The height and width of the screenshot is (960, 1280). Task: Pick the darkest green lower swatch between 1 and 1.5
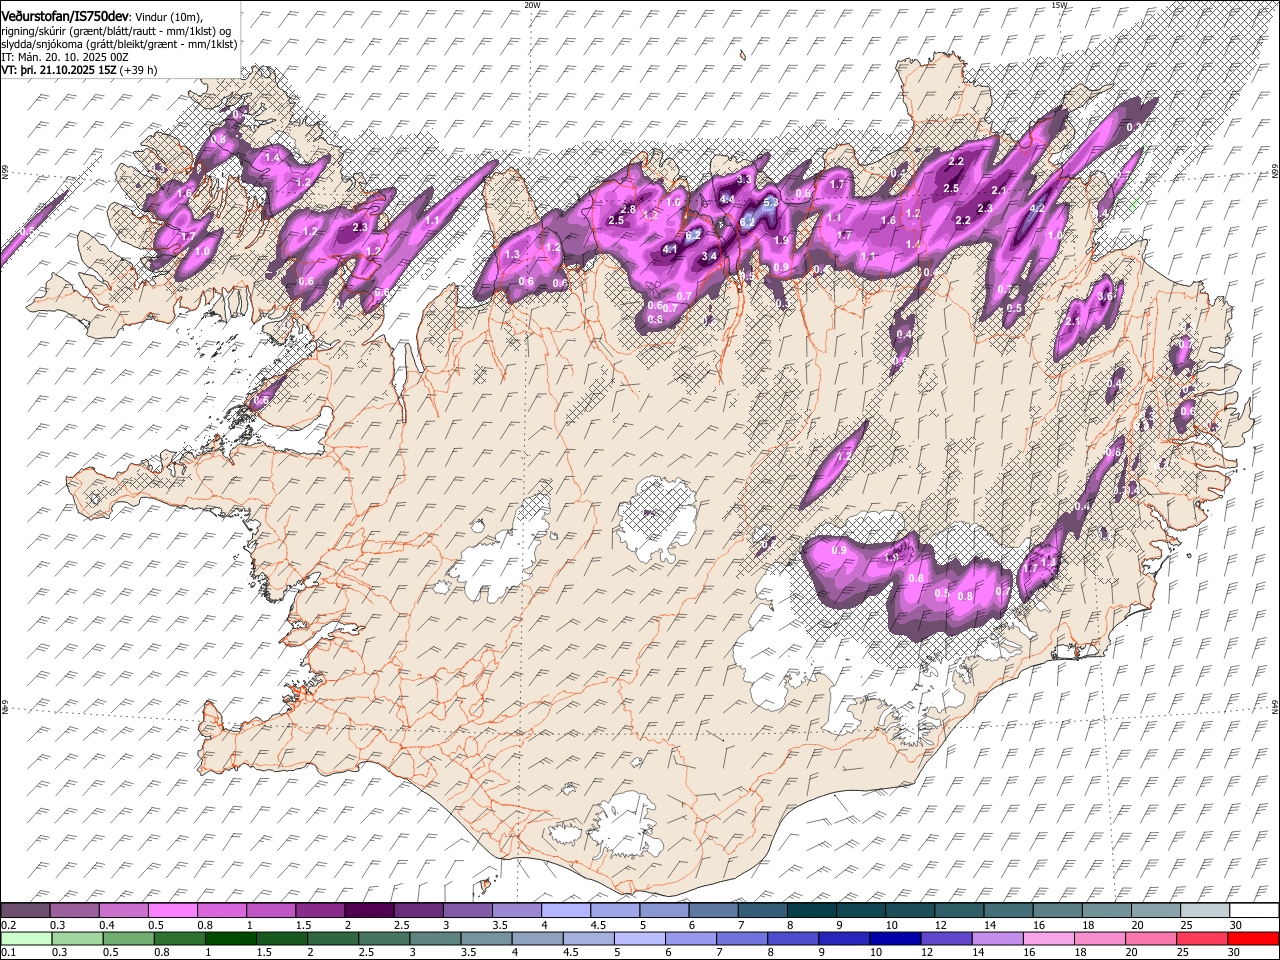(230, 938)
